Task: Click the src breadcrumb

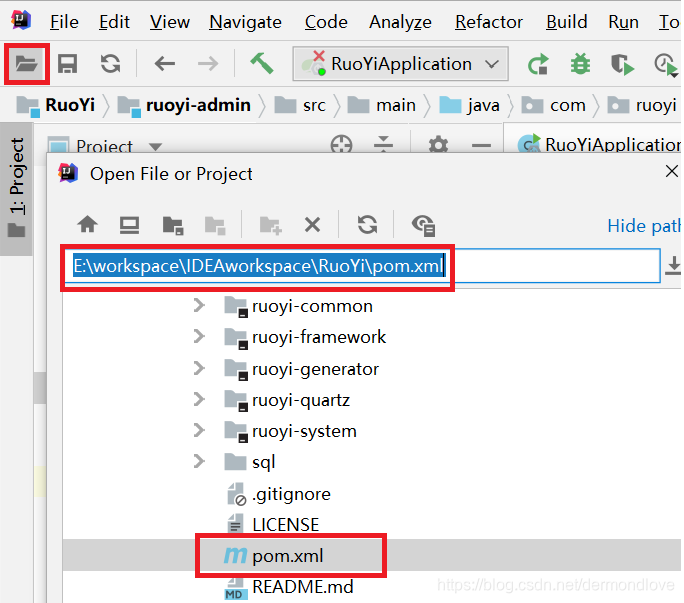Action: (x=300, y=105)
